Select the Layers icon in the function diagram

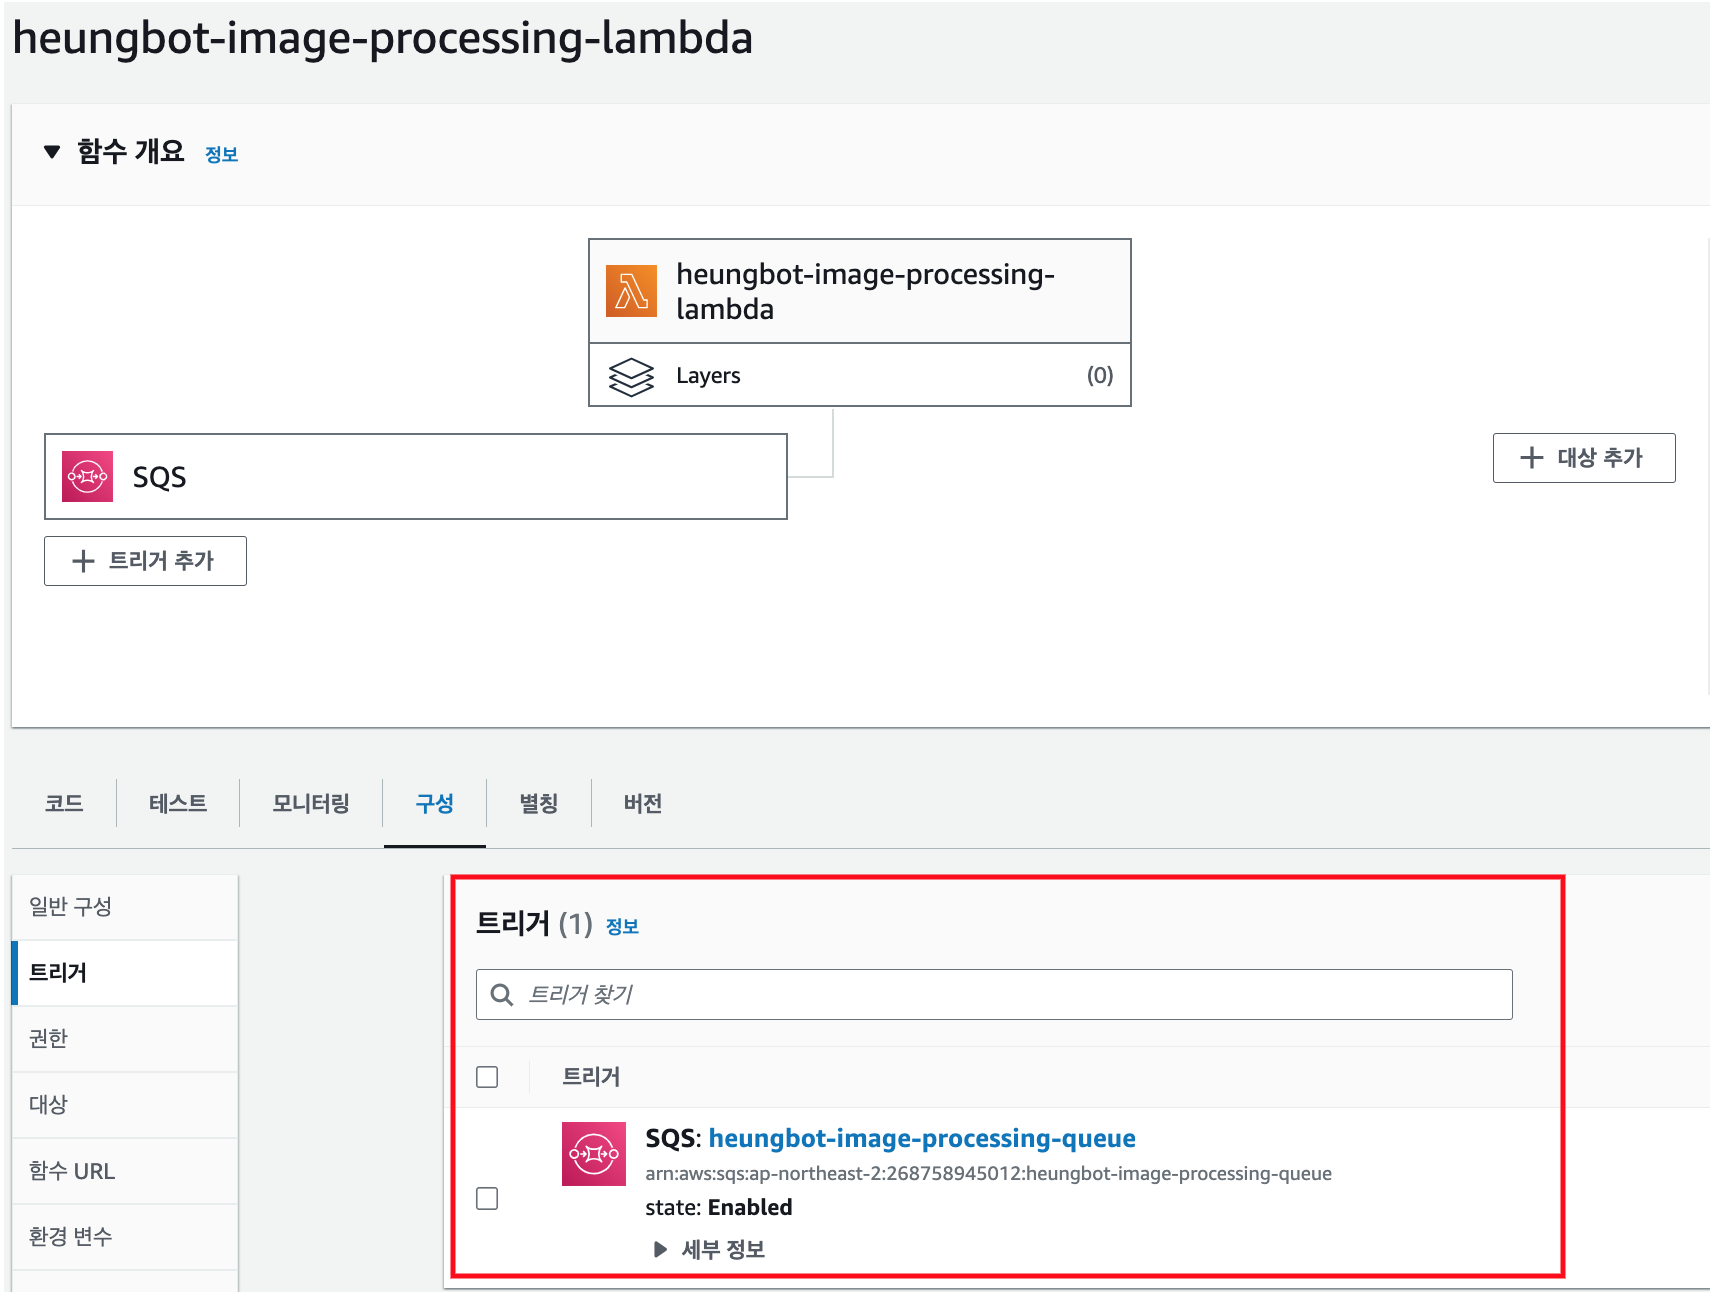(x=630, y=375)
